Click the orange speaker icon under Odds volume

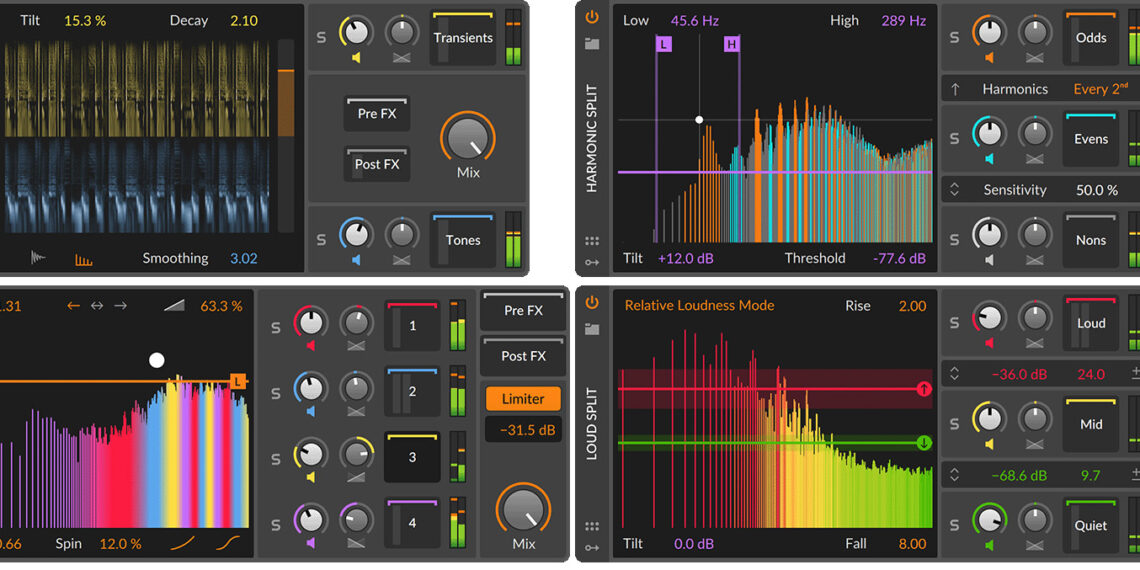[x=989, y=58]
